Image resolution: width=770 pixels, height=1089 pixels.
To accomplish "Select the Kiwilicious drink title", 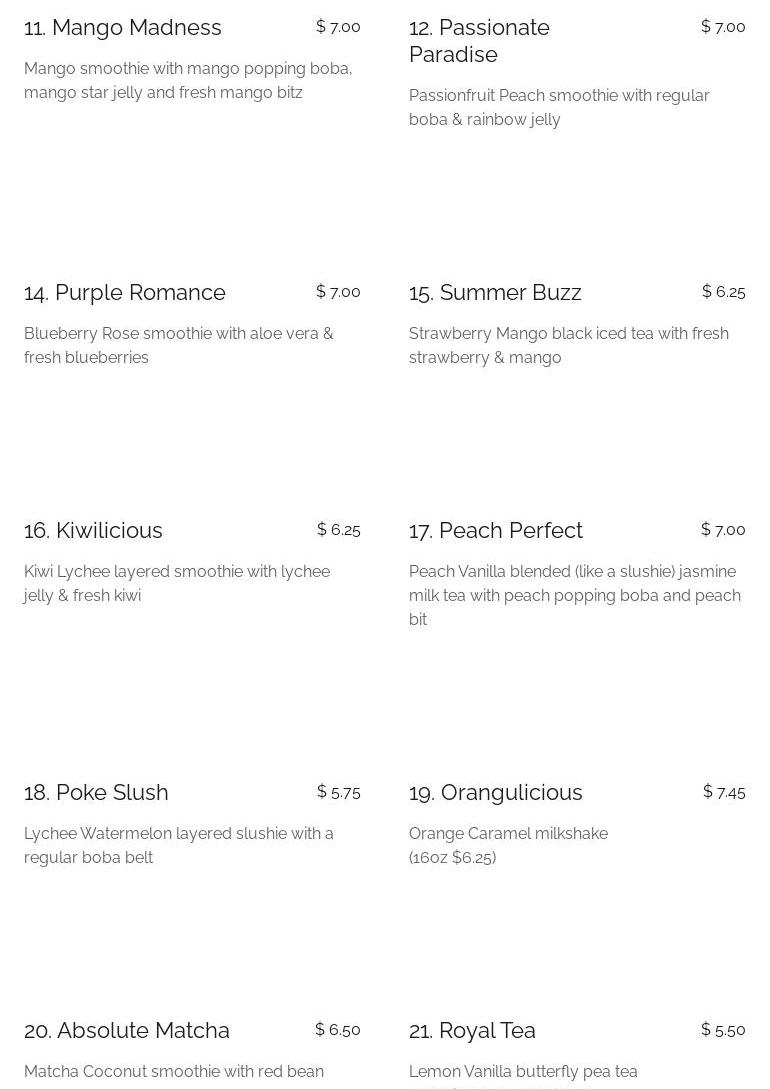I will (x=93, y=531).
